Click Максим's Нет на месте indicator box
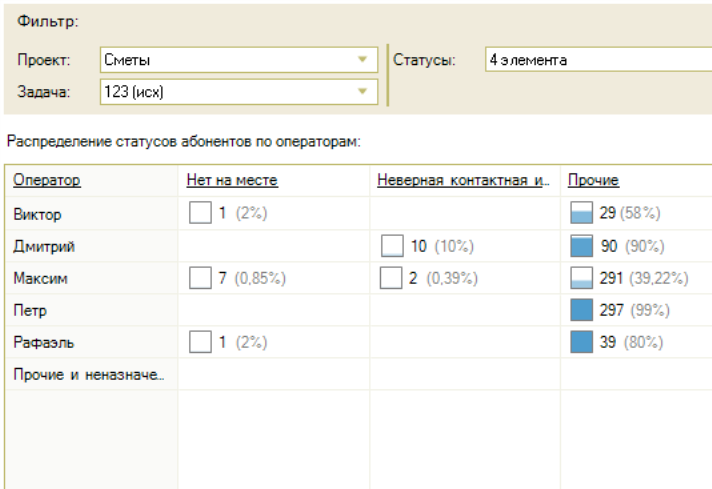Viewport: 712px width, 489px height. point(200,278)
